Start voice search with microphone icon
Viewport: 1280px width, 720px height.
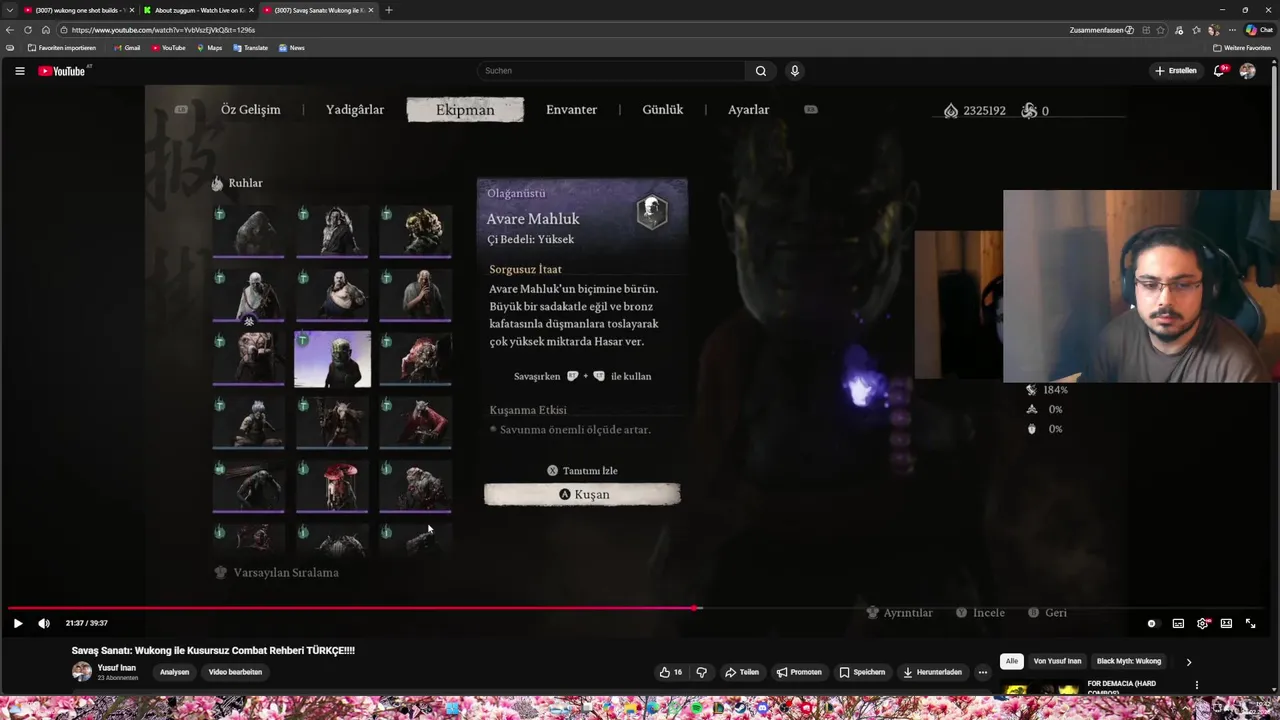coord(795,71)
